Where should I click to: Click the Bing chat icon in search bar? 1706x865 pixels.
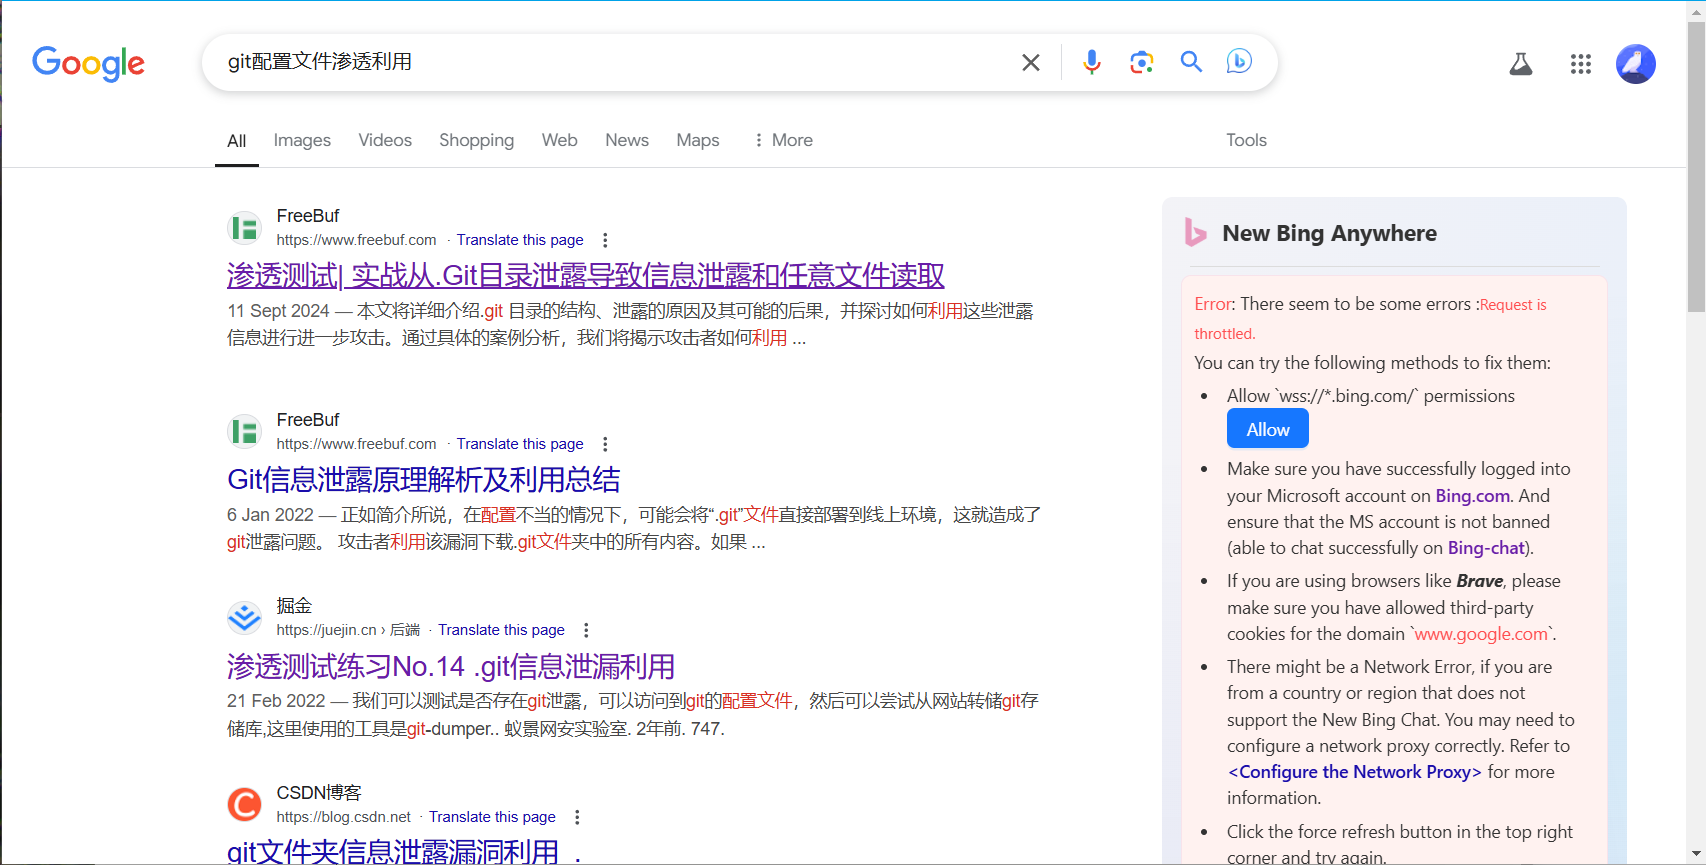[1239, 61]
